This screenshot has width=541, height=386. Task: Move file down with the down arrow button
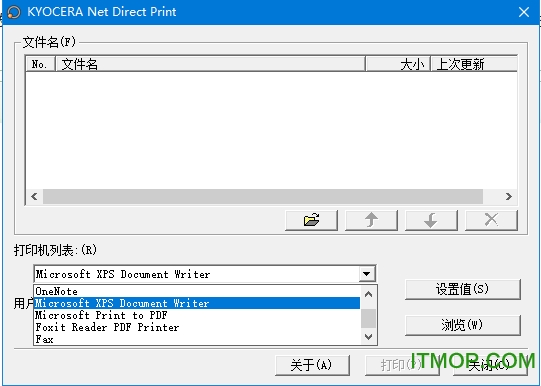click(x=431, y=220)
